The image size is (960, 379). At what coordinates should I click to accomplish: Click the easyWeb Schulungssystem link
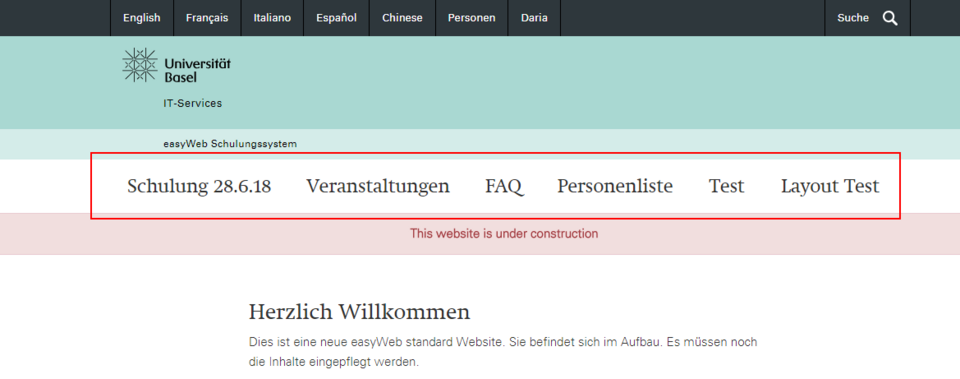tap(230, 144)
